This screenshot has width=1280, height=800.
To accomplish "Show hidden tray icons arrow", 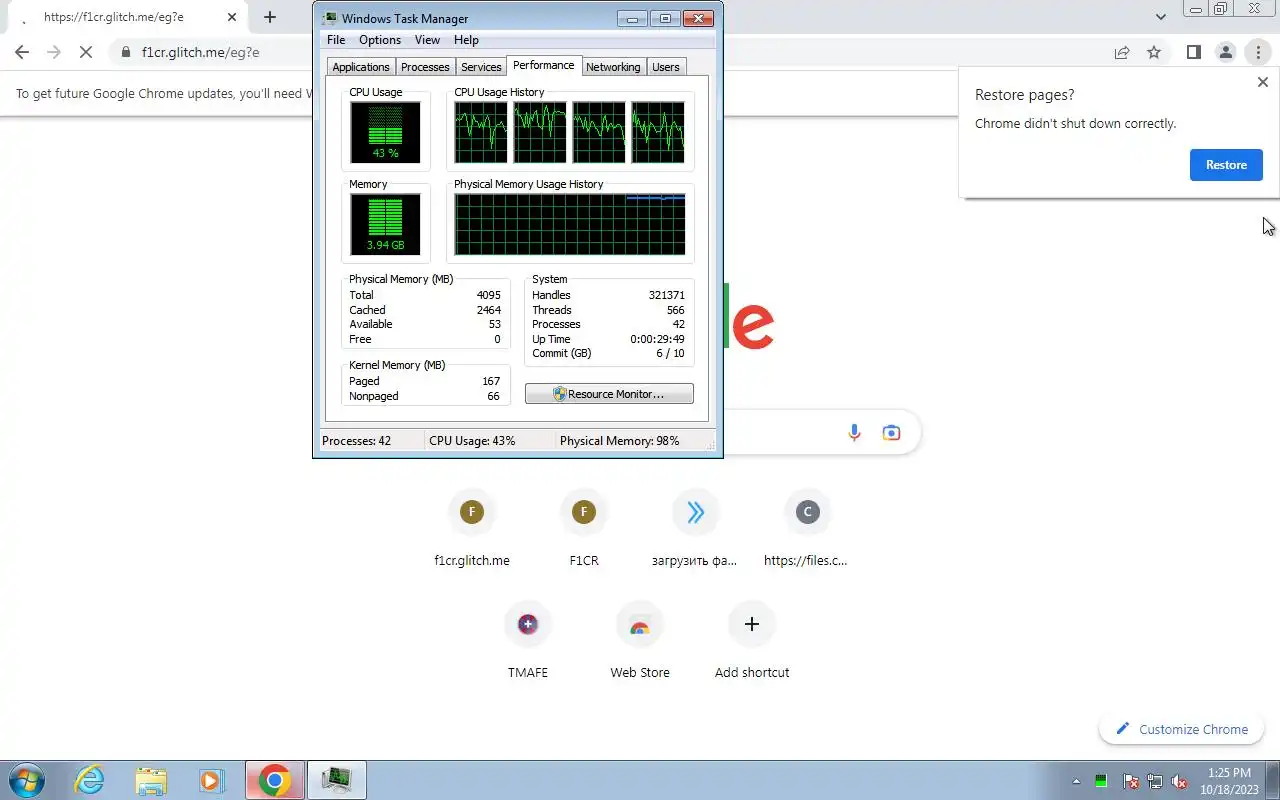I will pyautogui.click(x=1076, y=781).
